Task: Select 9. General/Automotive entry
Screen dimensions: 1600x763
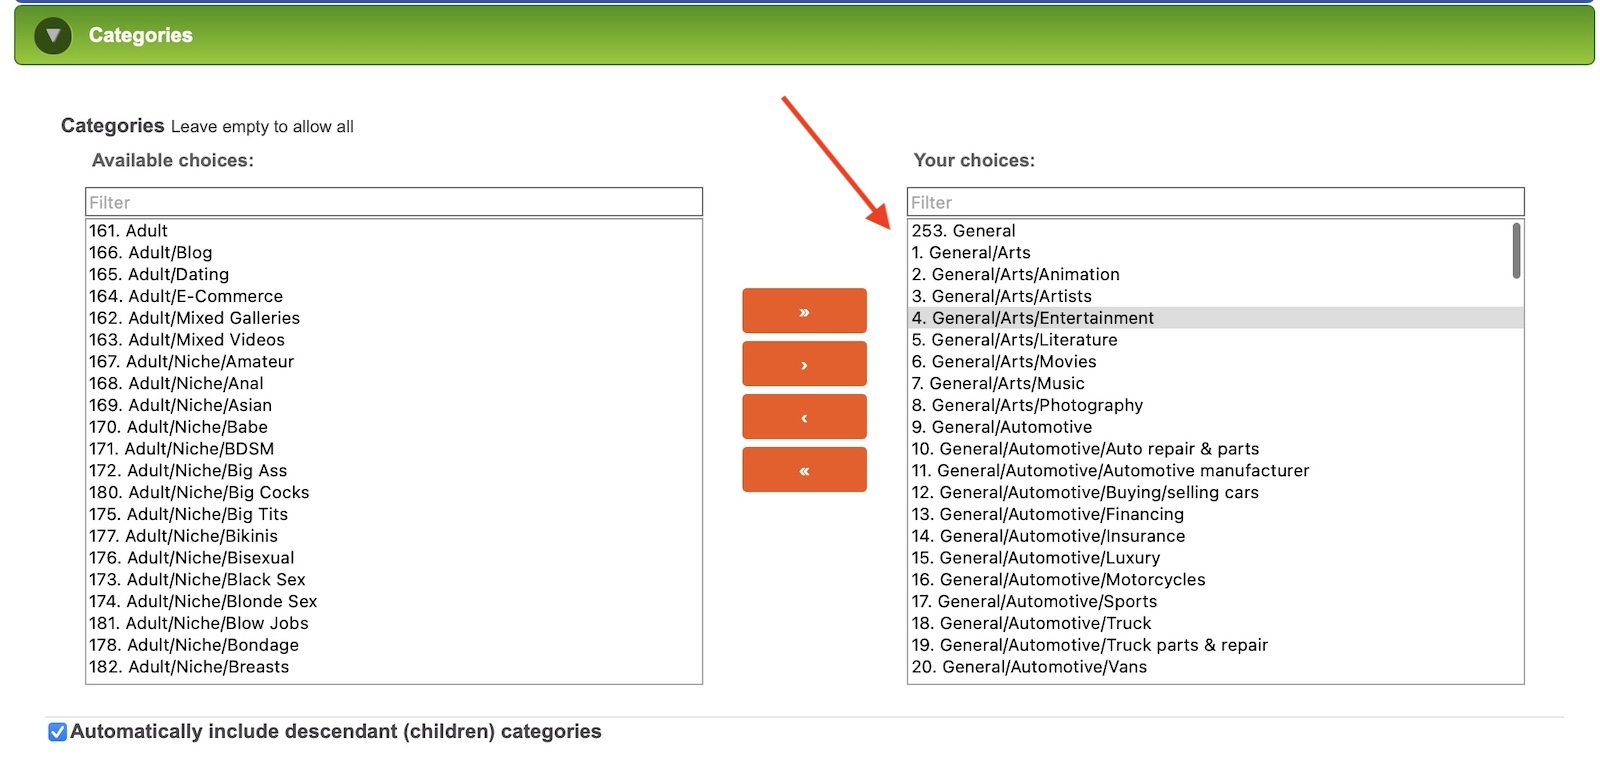Action: coord(1002,427)
